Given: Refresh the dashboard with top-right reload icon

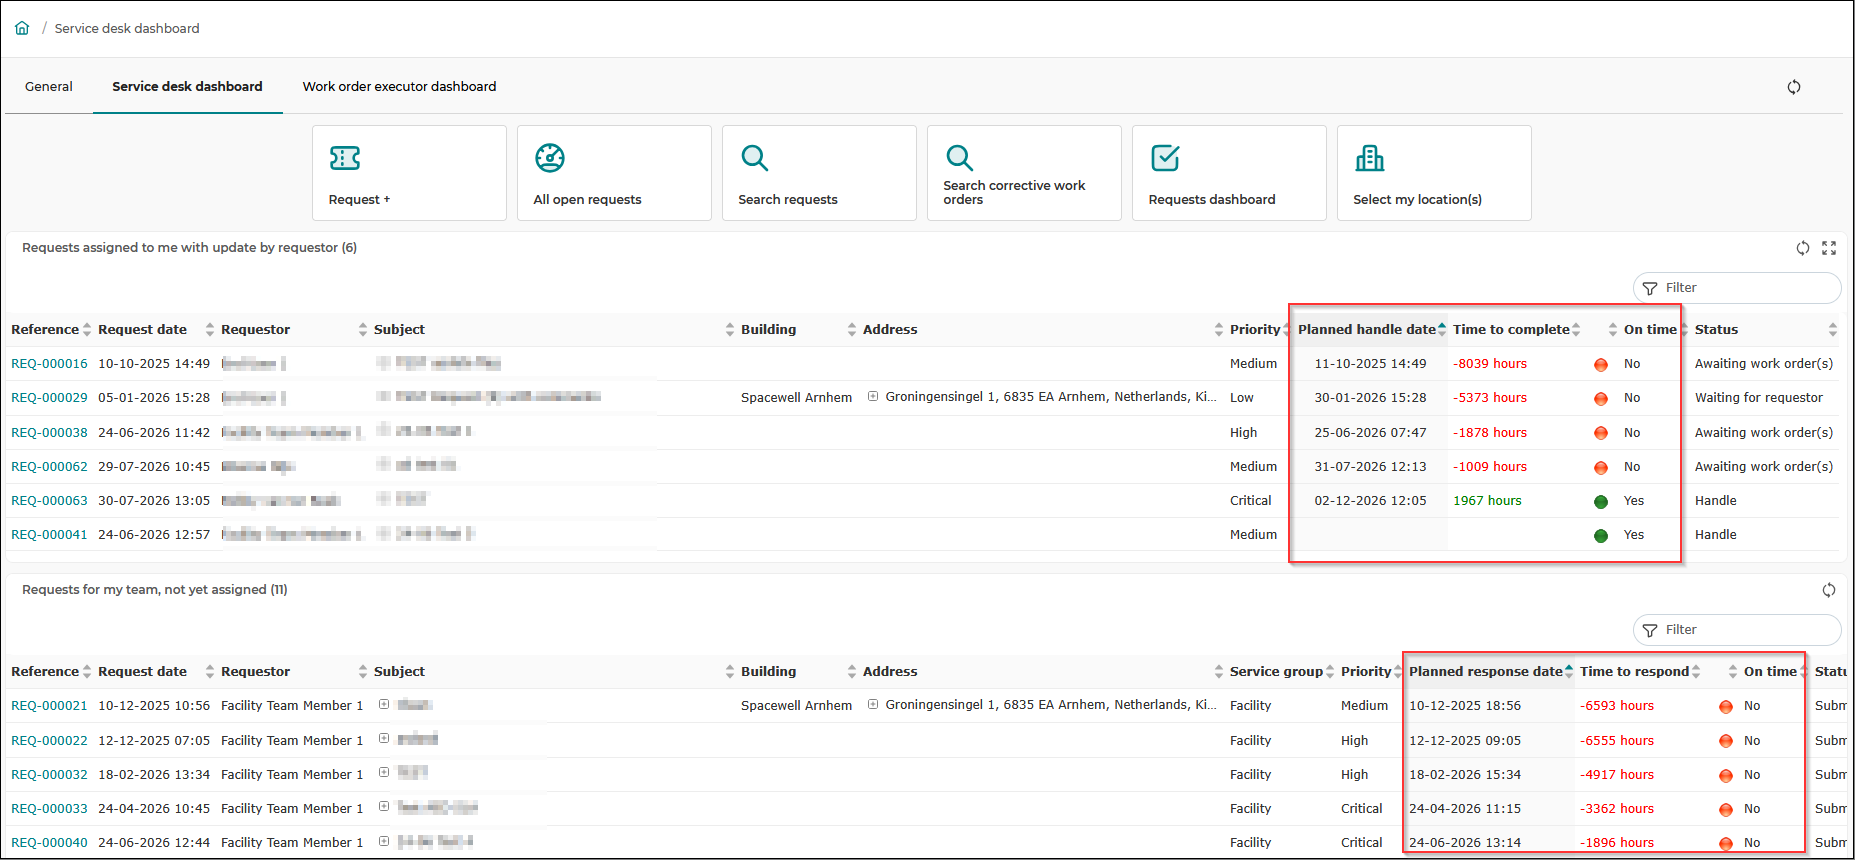Looking at the screenshot, I should [x=1794, y=87].
